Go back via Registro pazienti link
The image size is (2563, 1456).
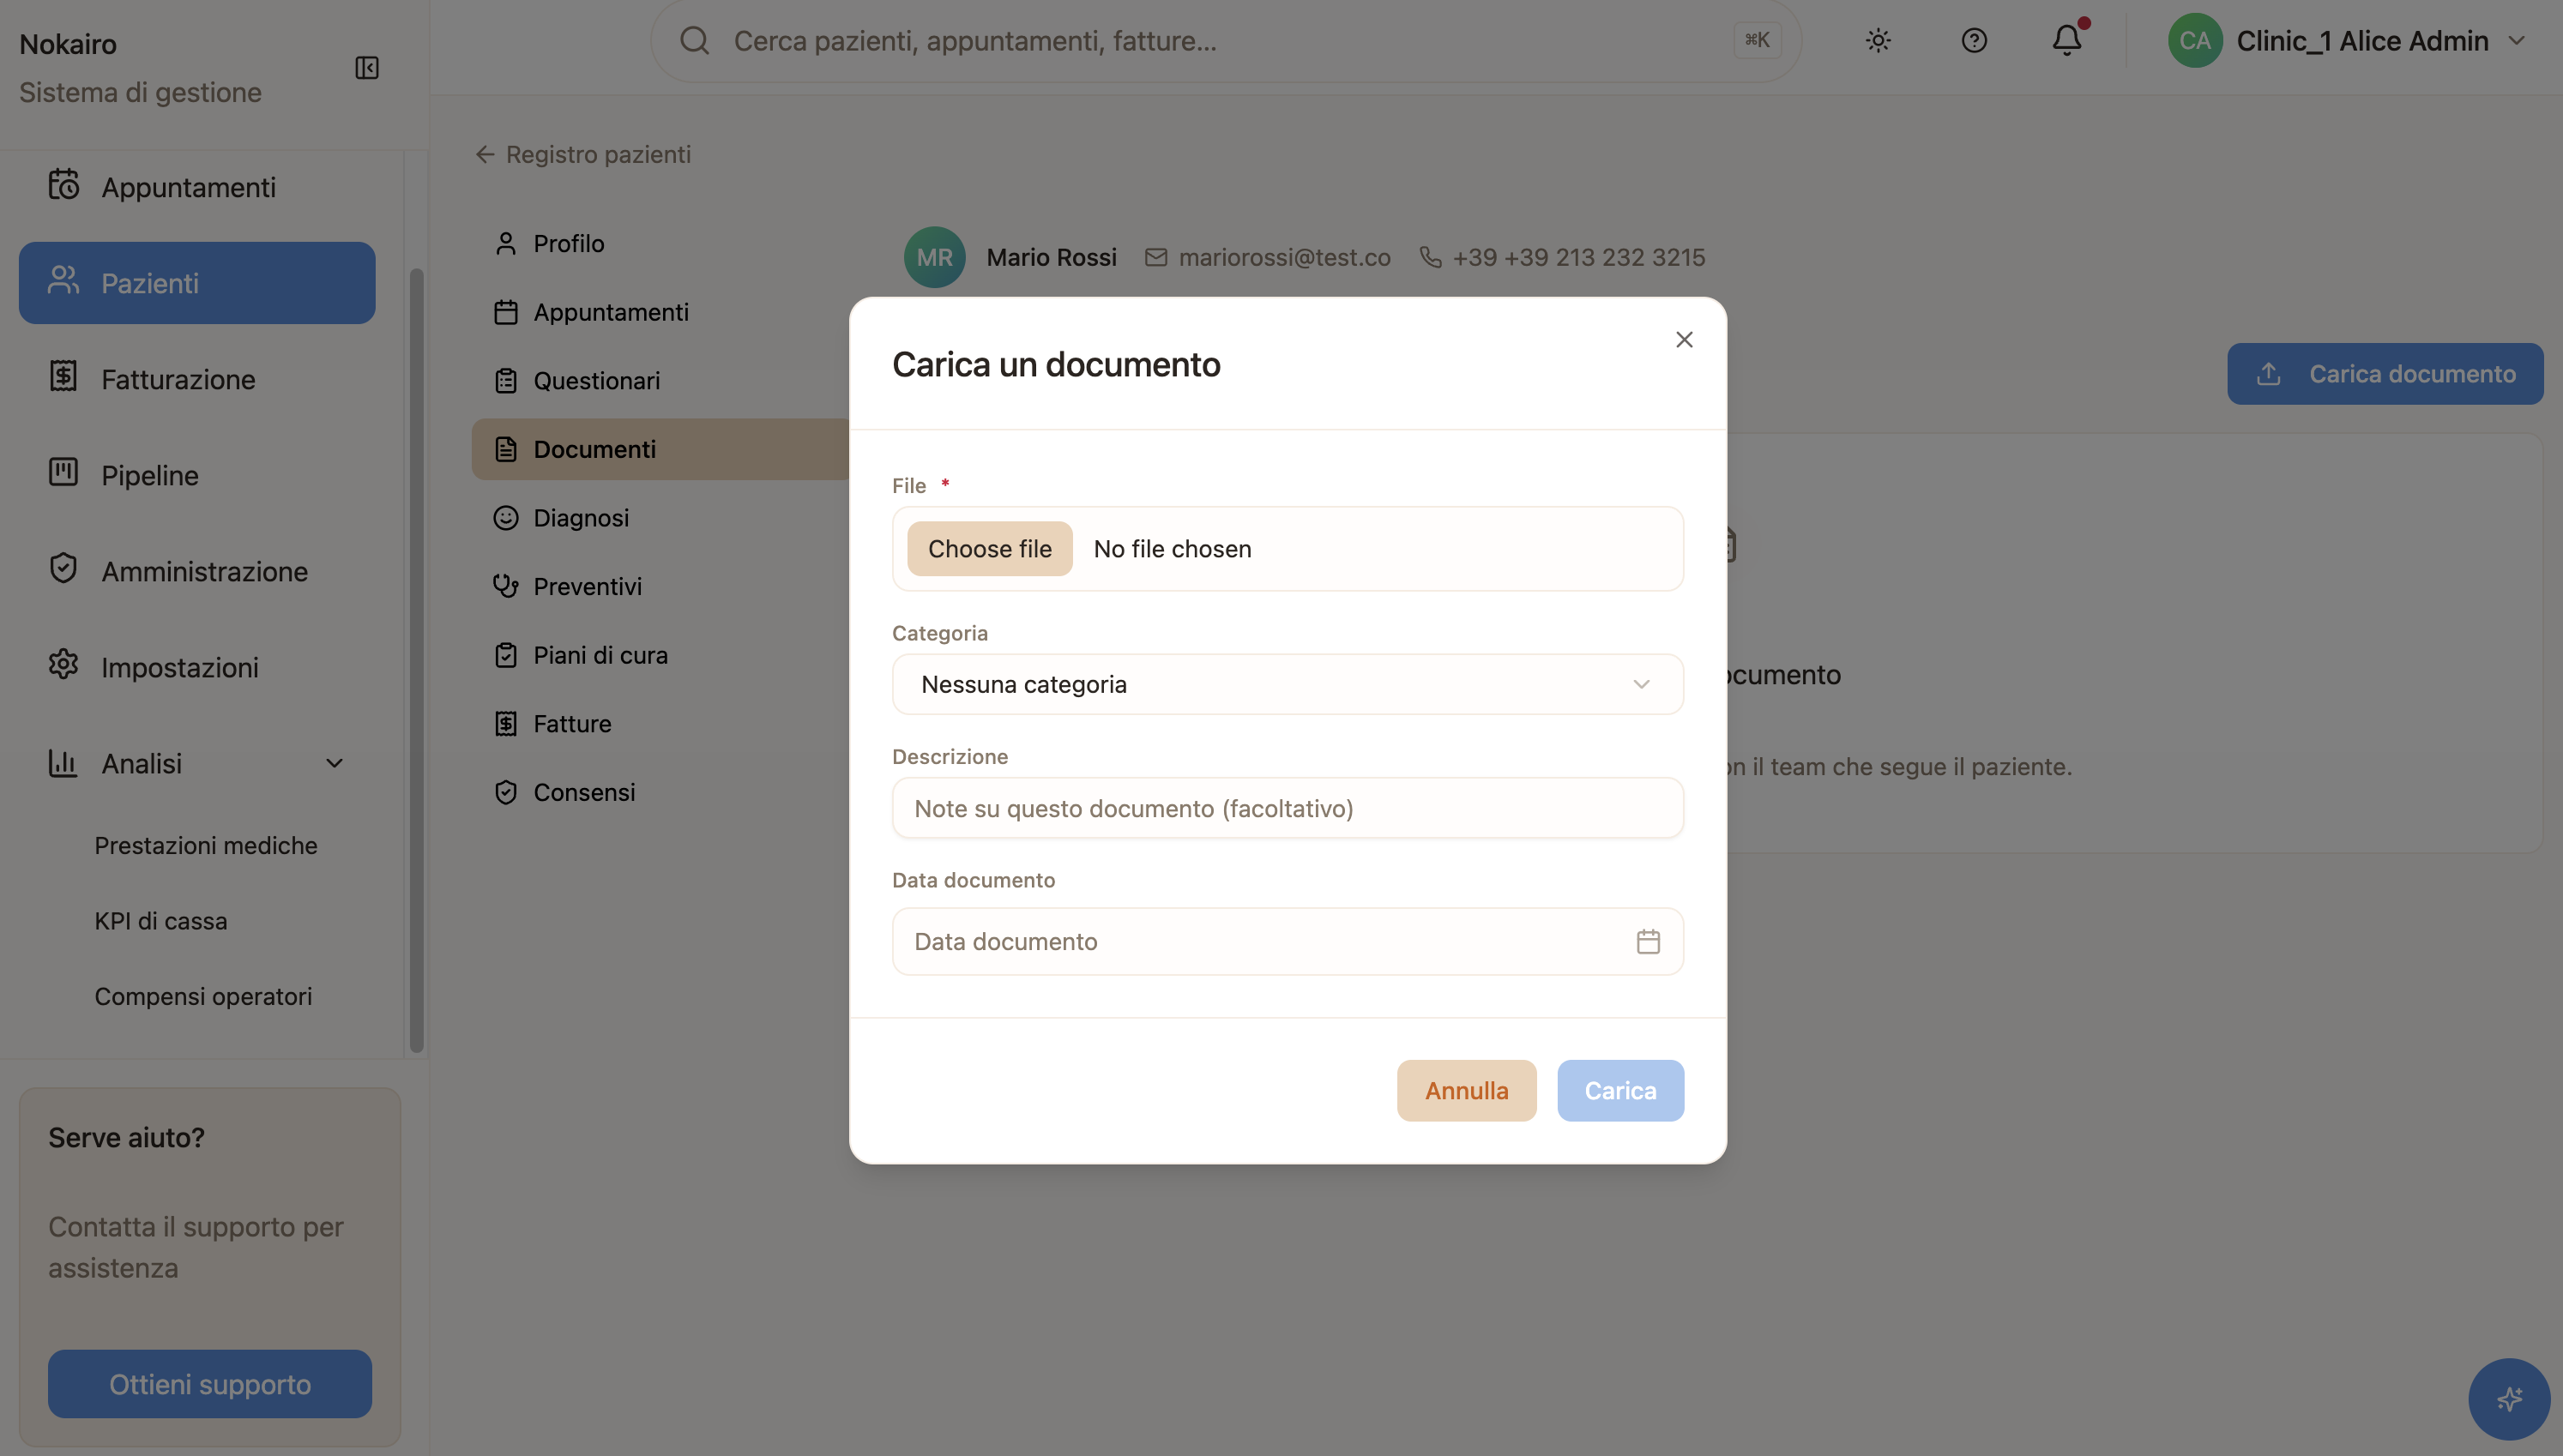[x=584, y=154]
